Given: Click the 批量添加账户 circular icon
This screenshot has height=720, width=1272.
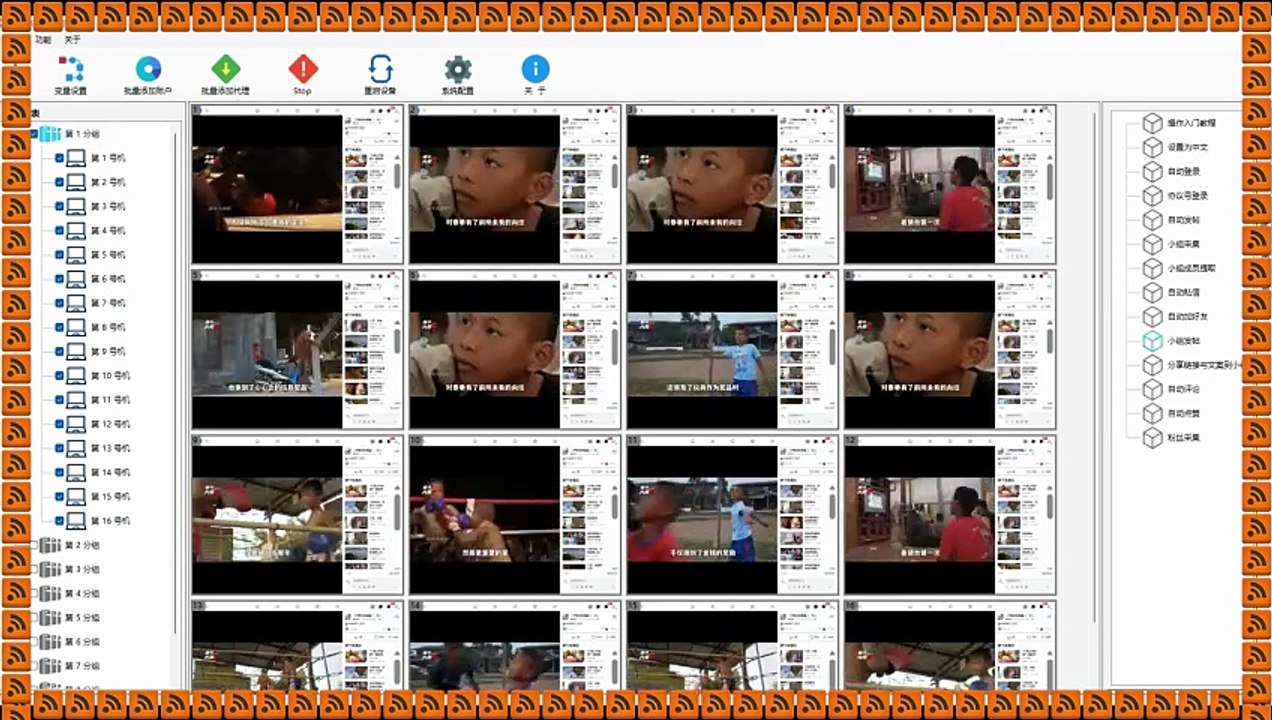Looking at the screenshot, I should (148, 69).
